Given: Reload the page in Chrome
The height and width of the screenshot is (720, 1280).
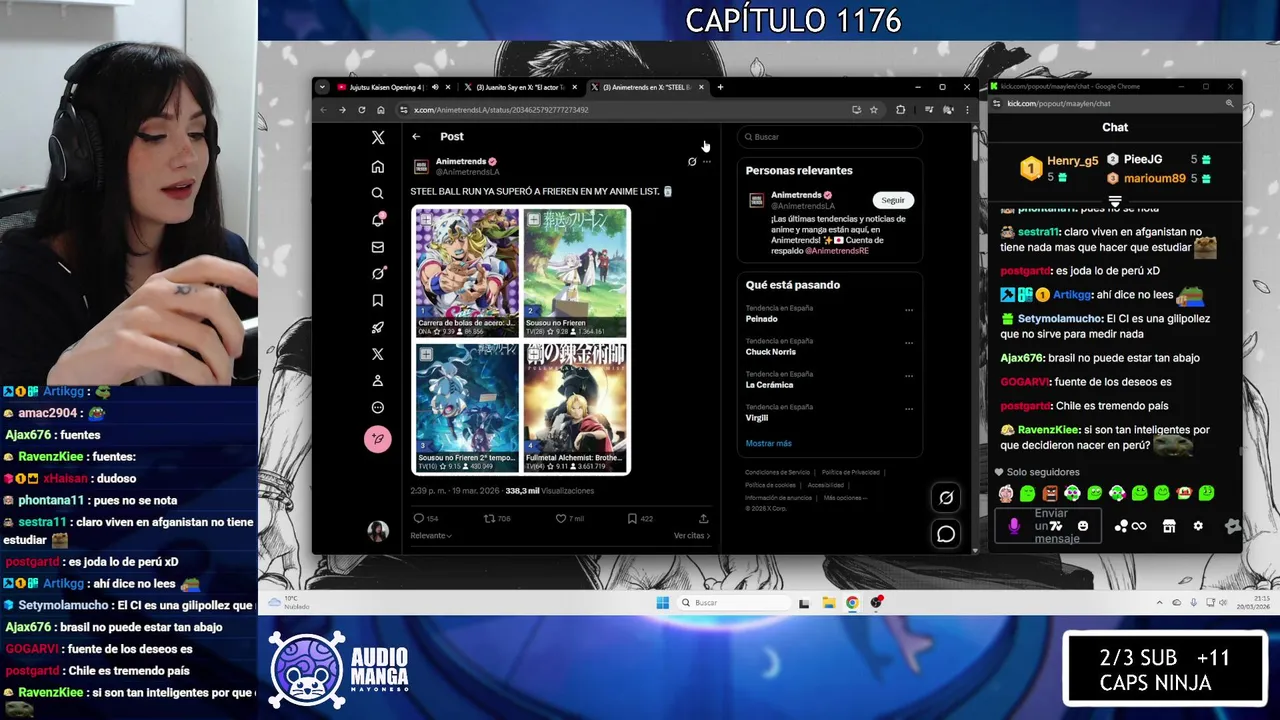Looking at the screenshot, I should tap(361, 110).
